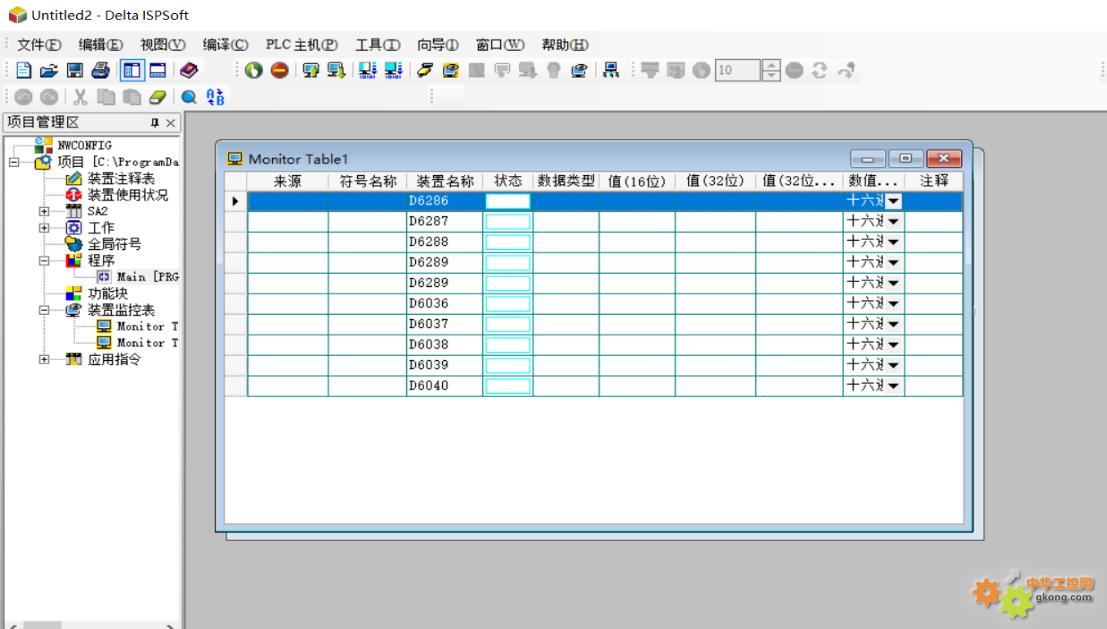Open a project with the folder icon
Screen dimensions: 1107x629
(49, 70)
